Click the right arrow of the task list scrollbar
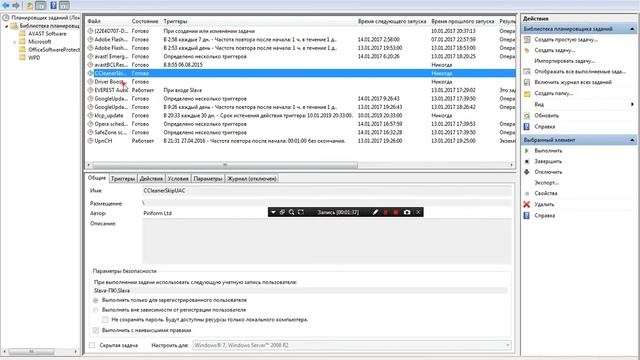The width and height of the screenshot is (640, 360). pyautogui.click(x=511, y=165)
